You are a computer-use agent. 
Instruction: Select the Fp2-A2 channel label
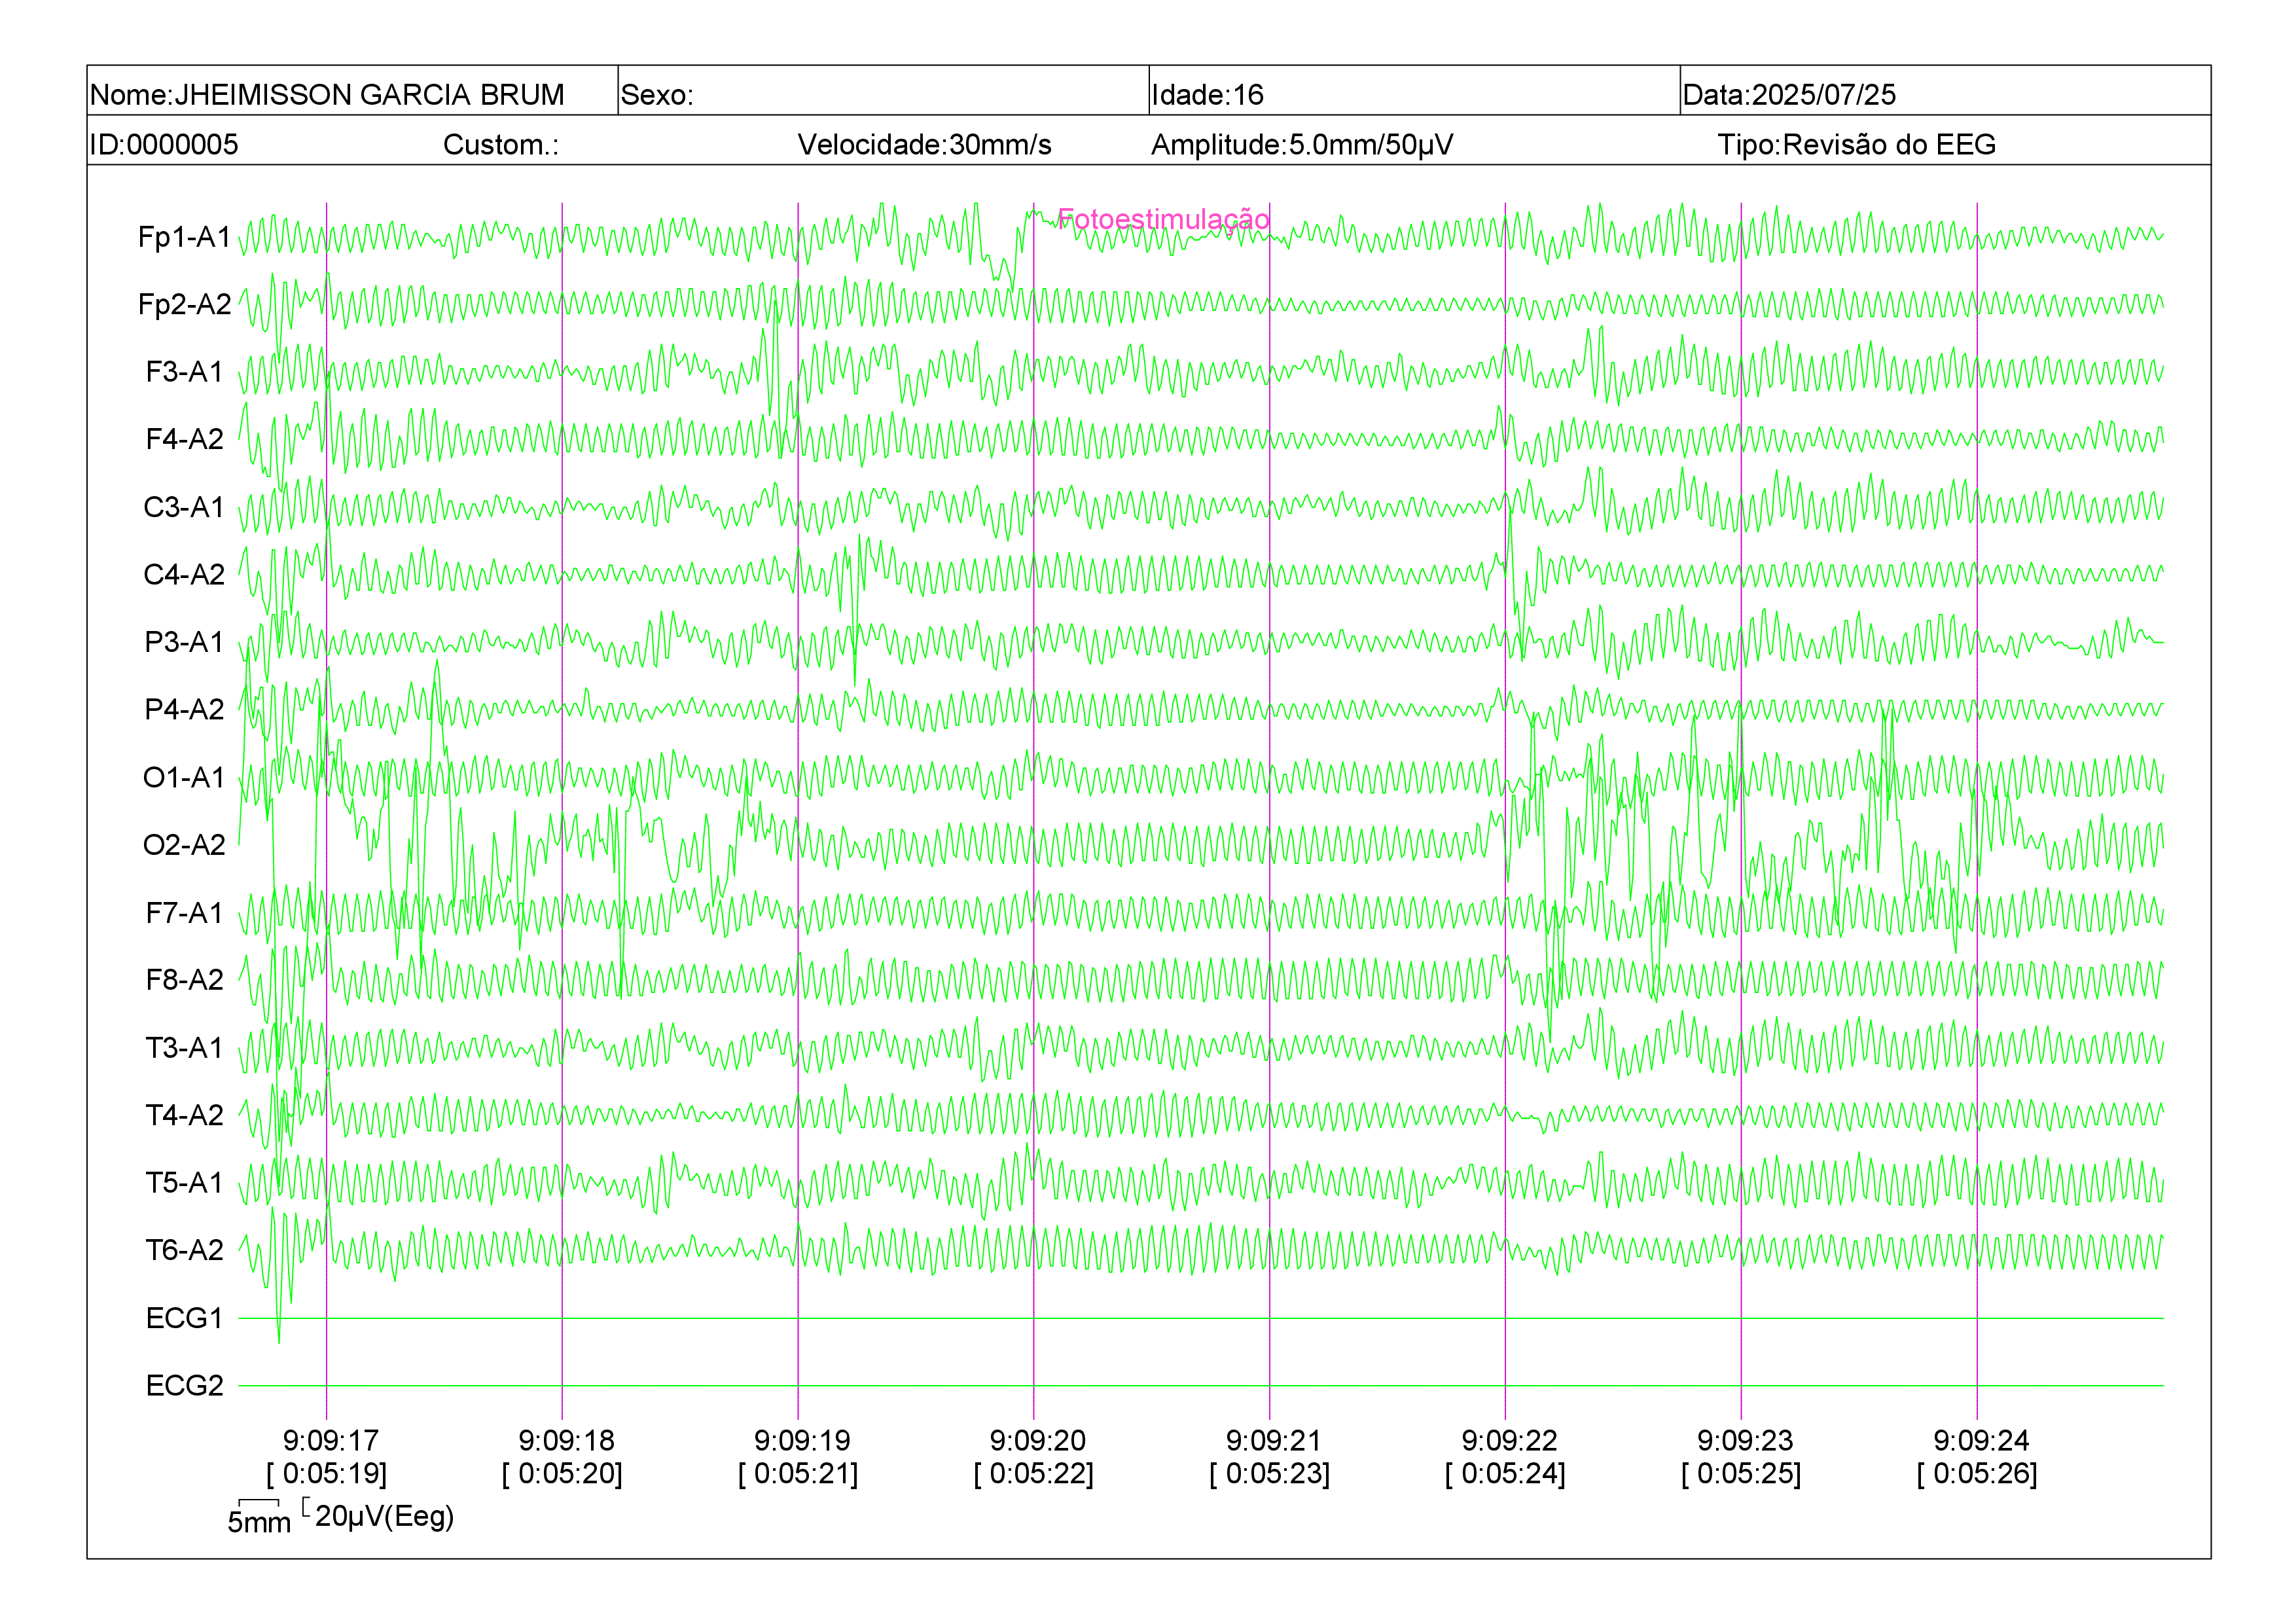[184, 304]
